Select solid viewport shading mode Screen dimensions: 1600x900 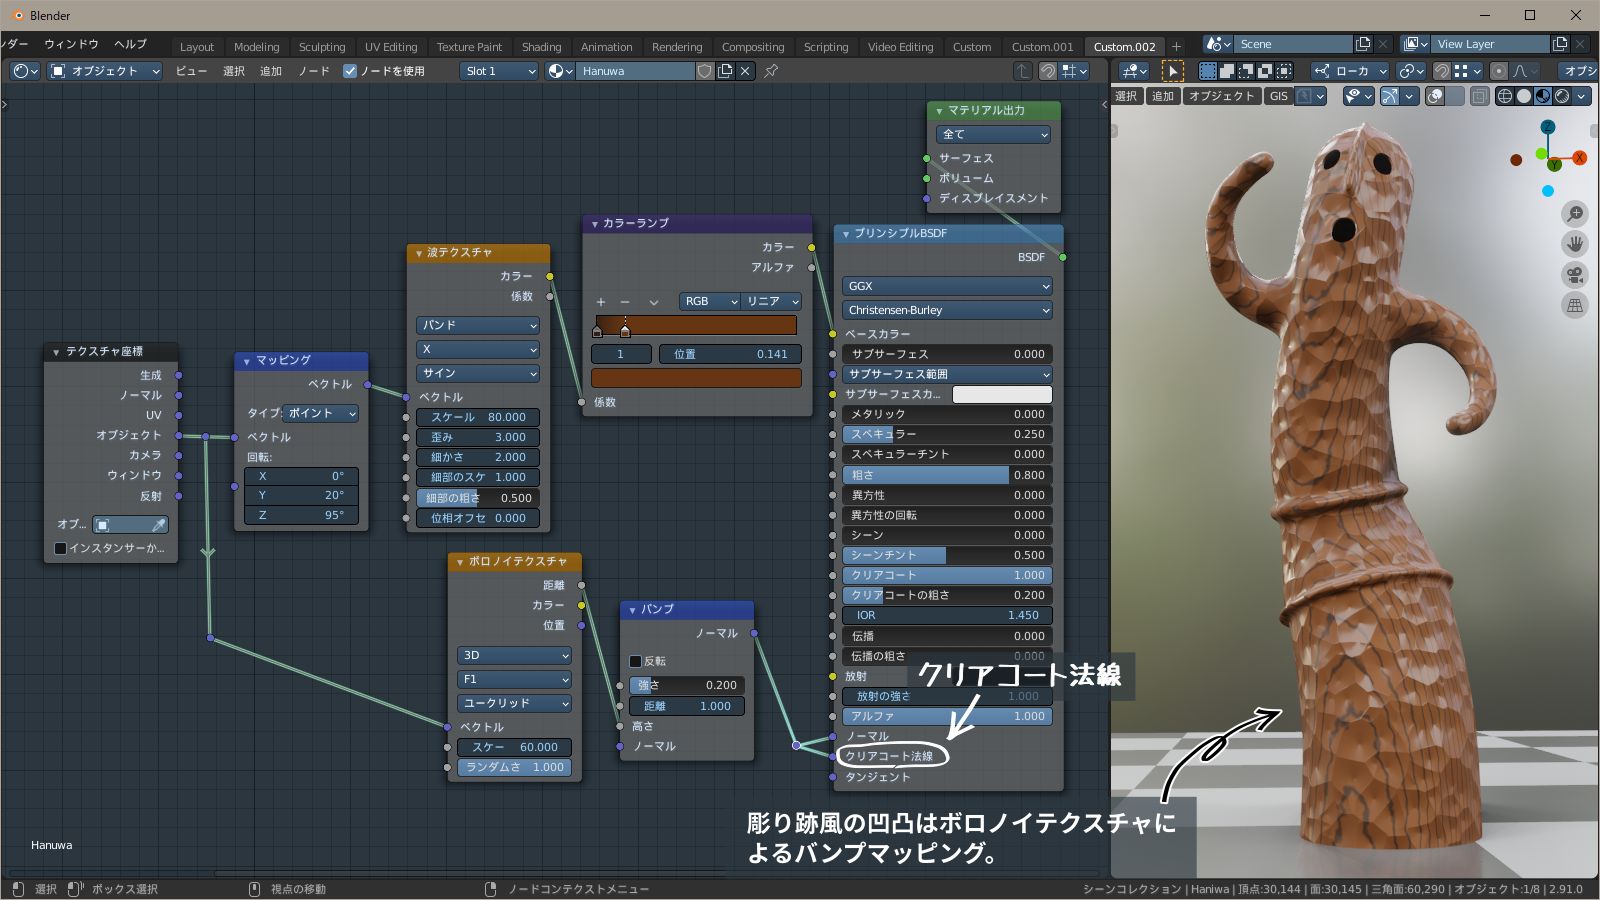[1524, 96]
